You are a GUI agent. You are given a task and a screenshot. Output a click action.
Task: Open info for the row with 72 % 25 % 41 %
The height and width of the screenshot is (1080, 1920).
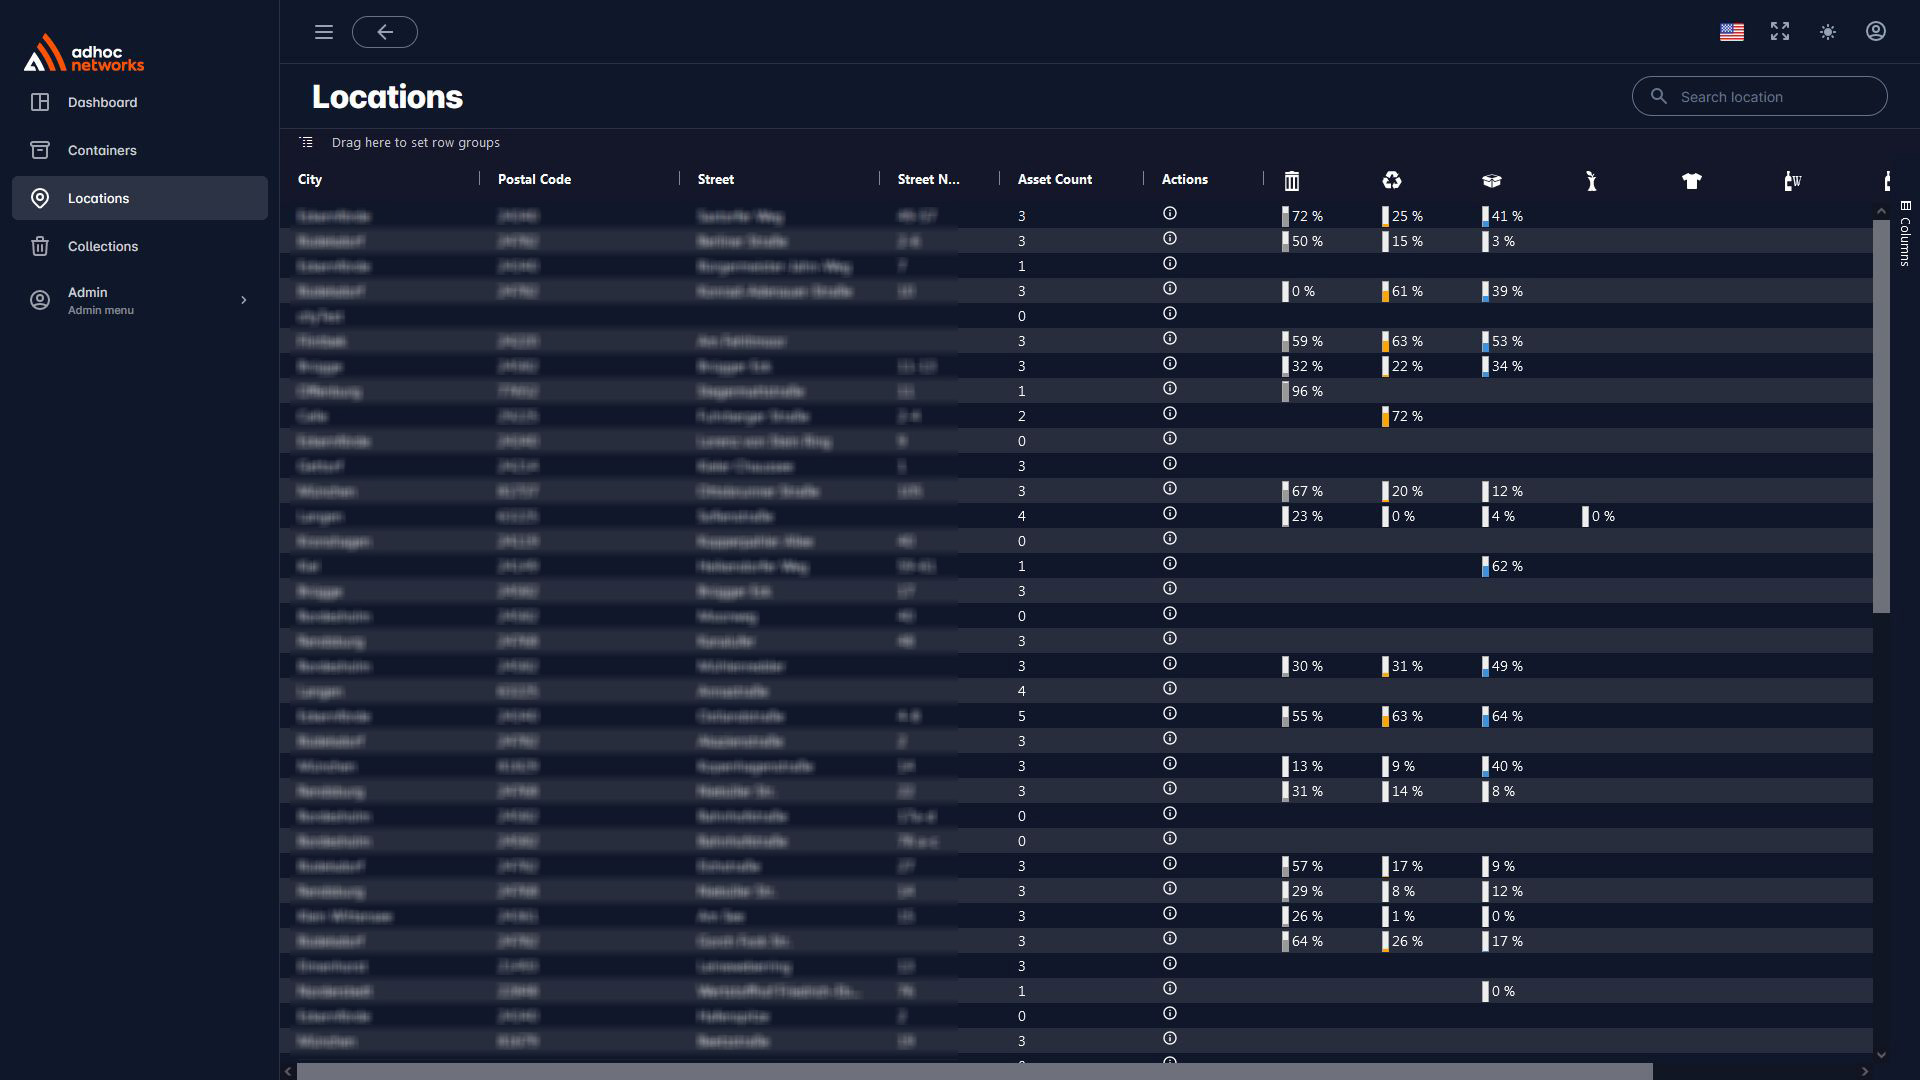point(1170,214)
